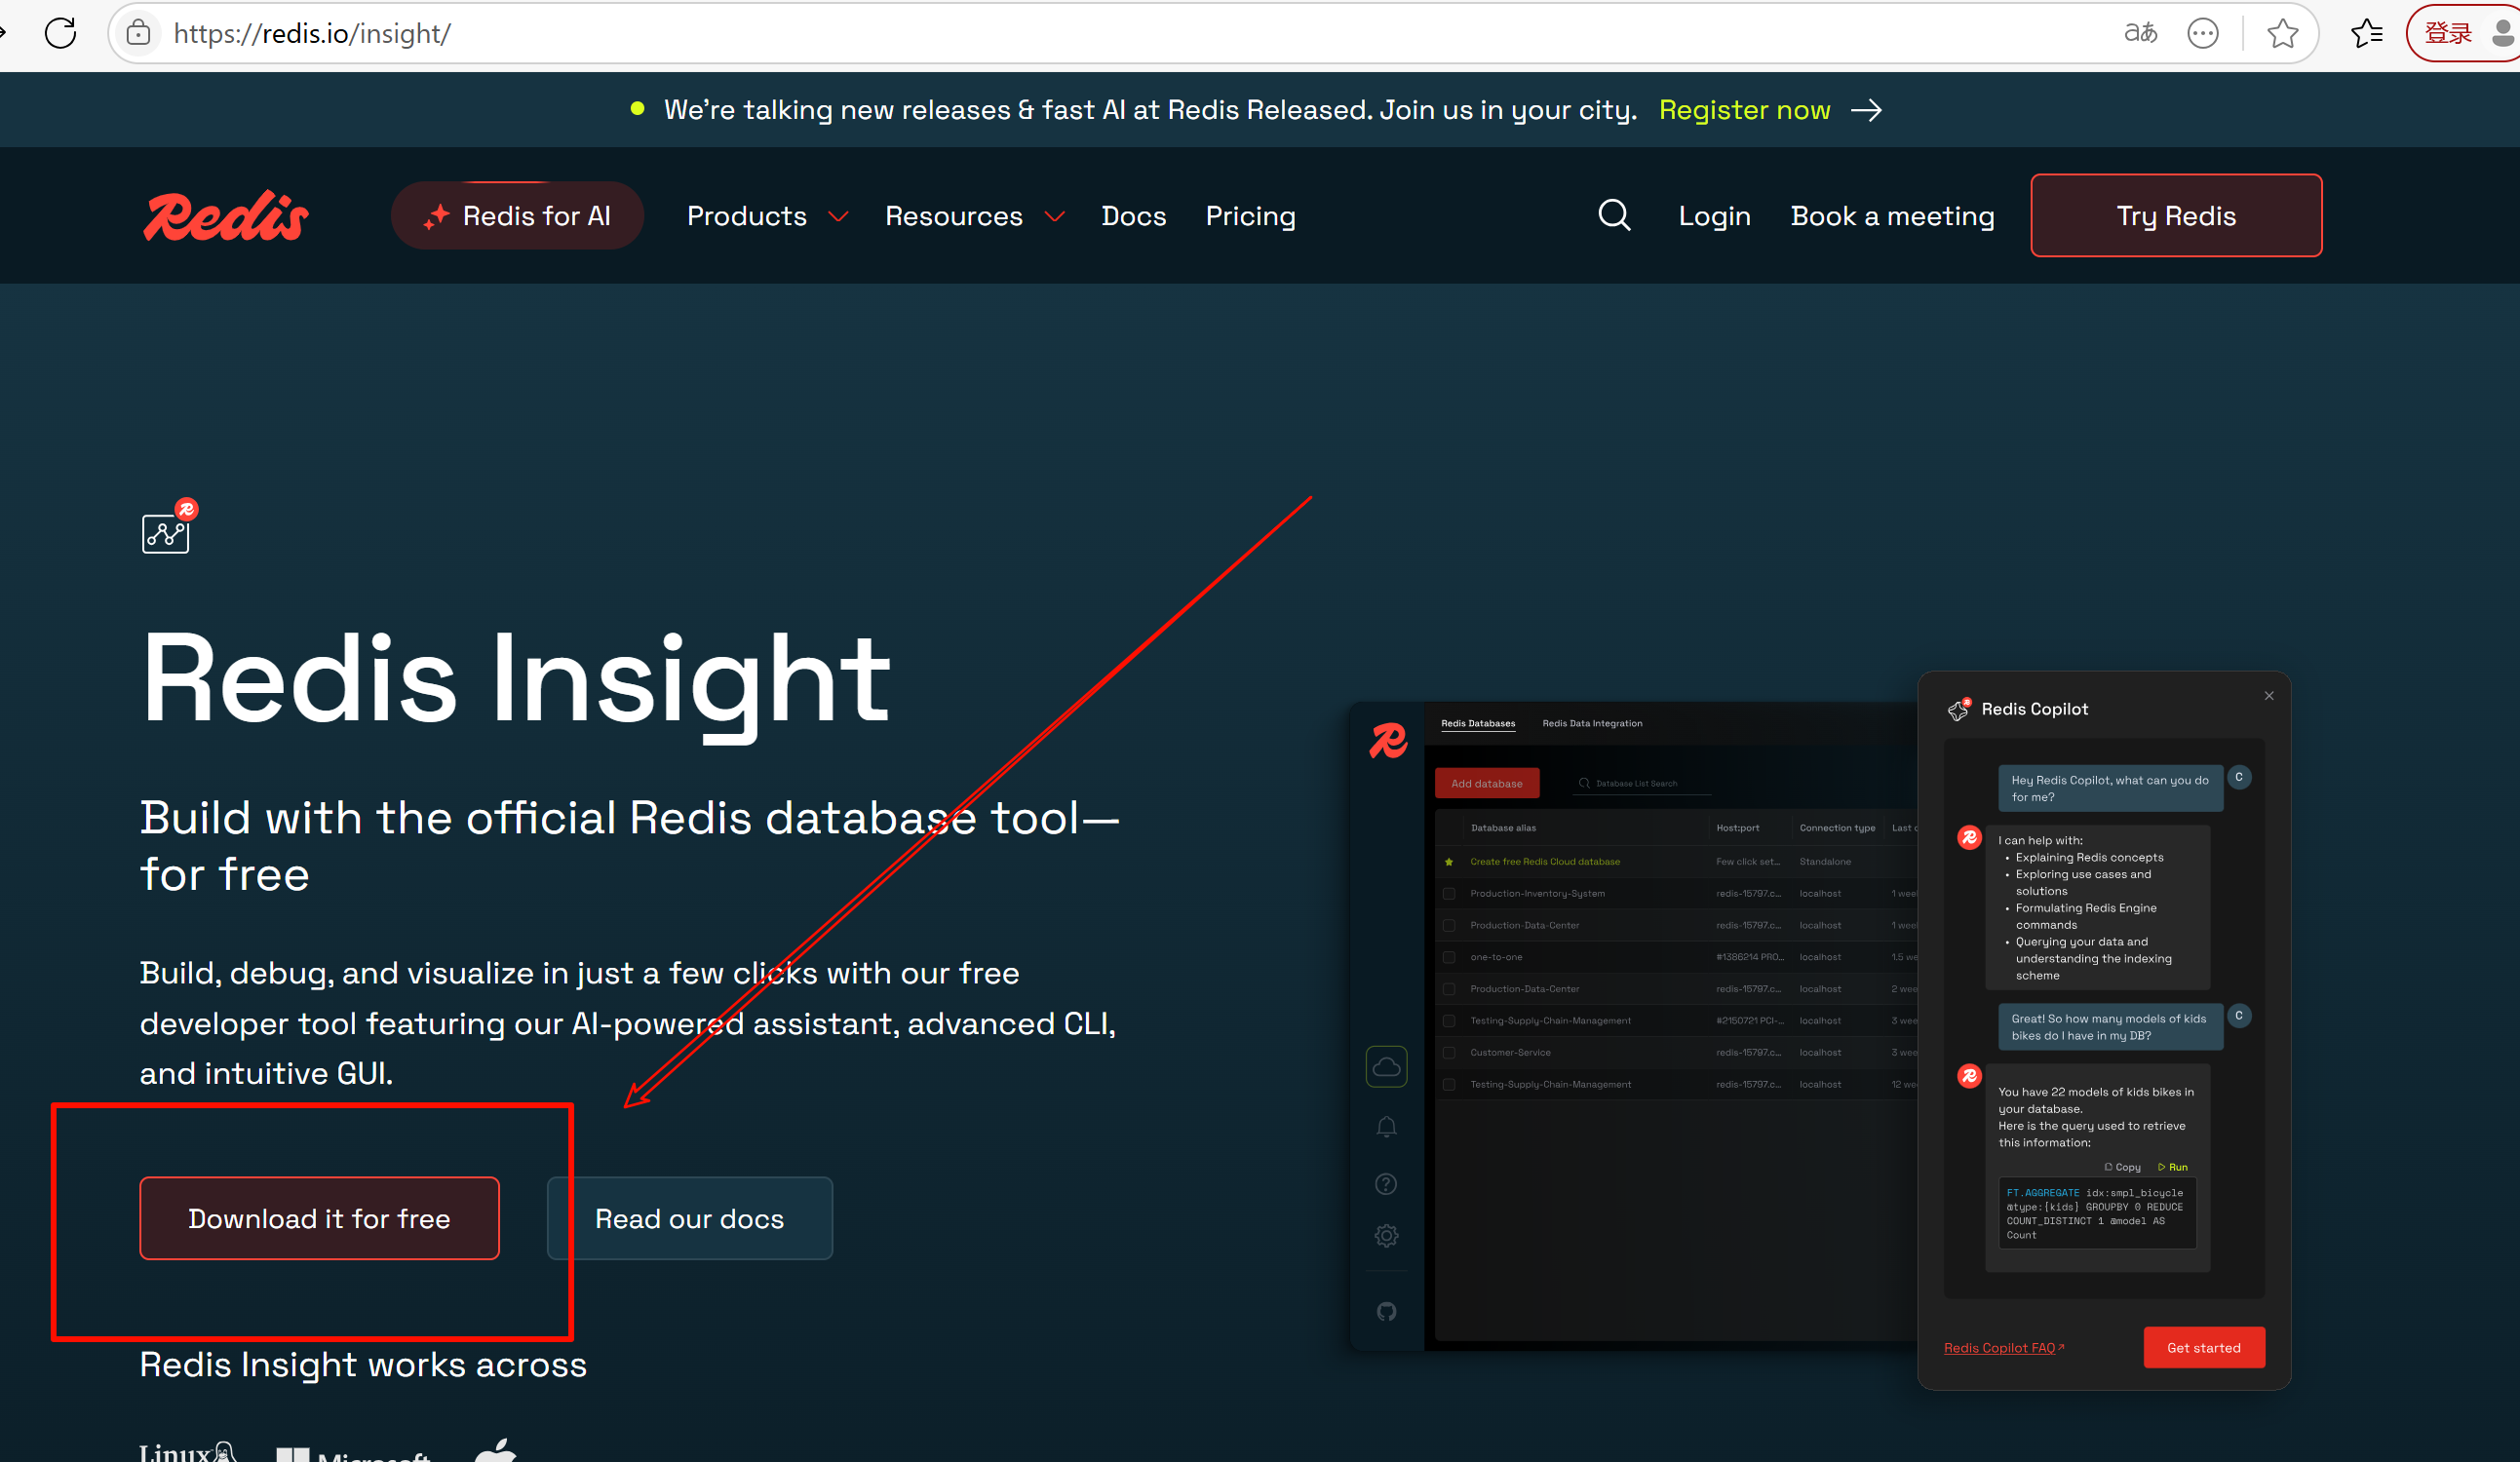The image size is (2520, 1462).
Task: Click the site search magnifier icon
Action: [1614, 215]
